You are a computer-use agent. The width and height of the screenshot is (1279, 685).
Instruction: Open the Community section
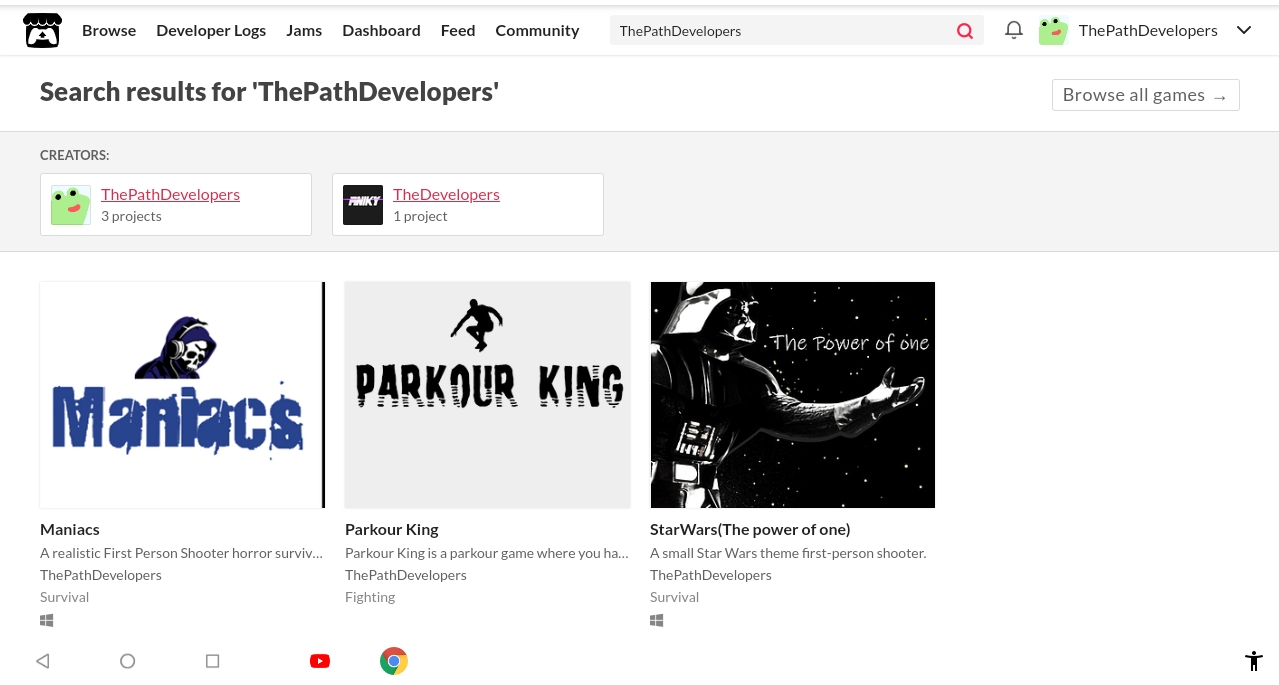(x=537, y=30)
